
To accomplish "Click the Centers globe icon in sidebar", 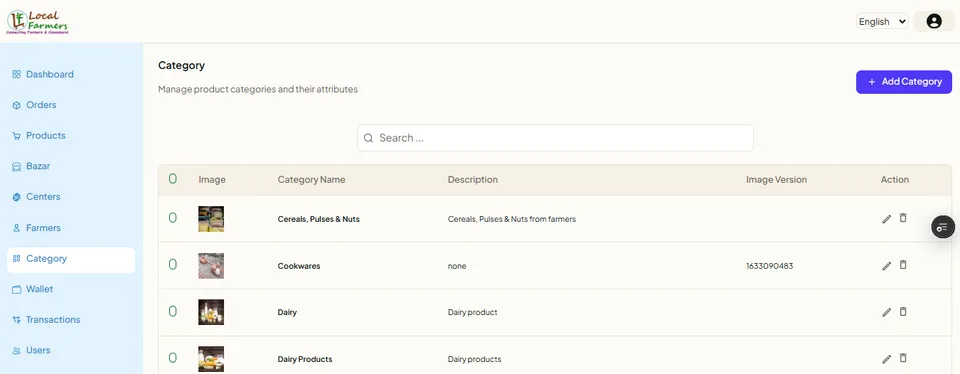I will pyautogui.click(x=17, y=197).
